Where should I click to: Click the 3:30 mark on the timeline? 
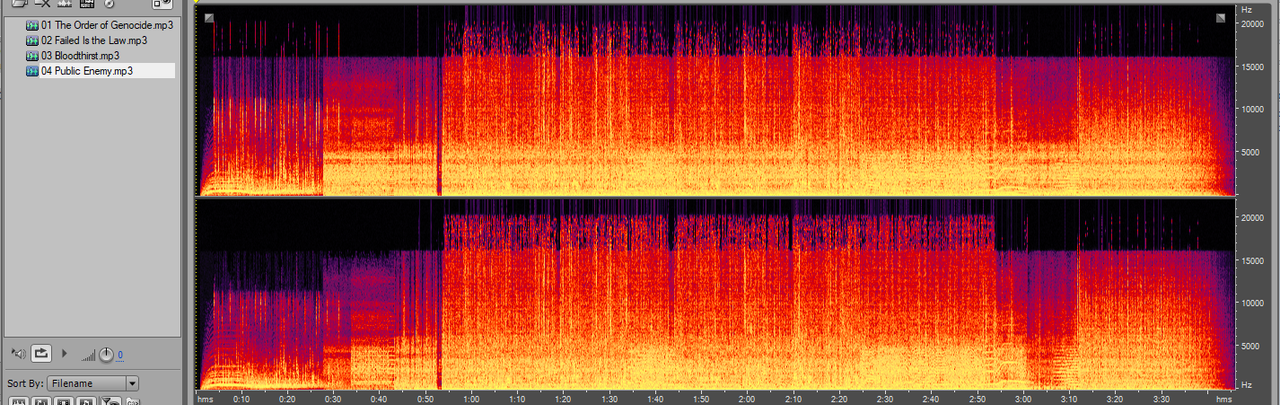(1161, 399)
